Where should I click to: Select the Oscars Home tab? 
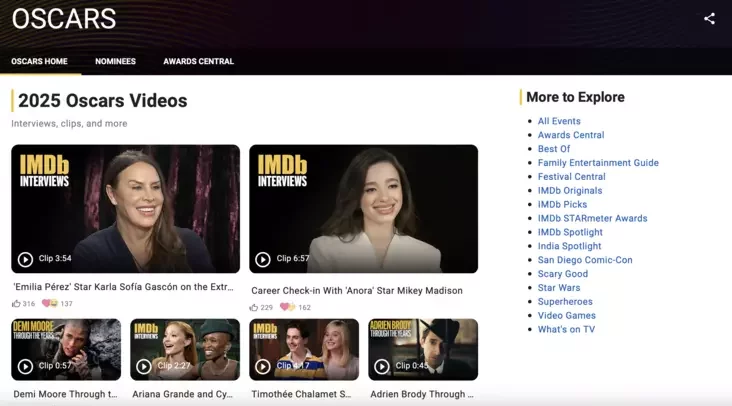pos(40,61)
